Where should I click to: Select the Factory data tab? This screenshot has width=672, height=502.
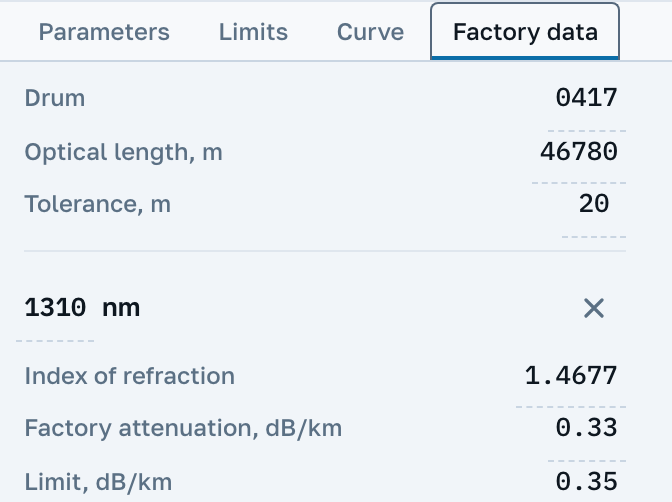pyautogui.click(x=525, y=32)
